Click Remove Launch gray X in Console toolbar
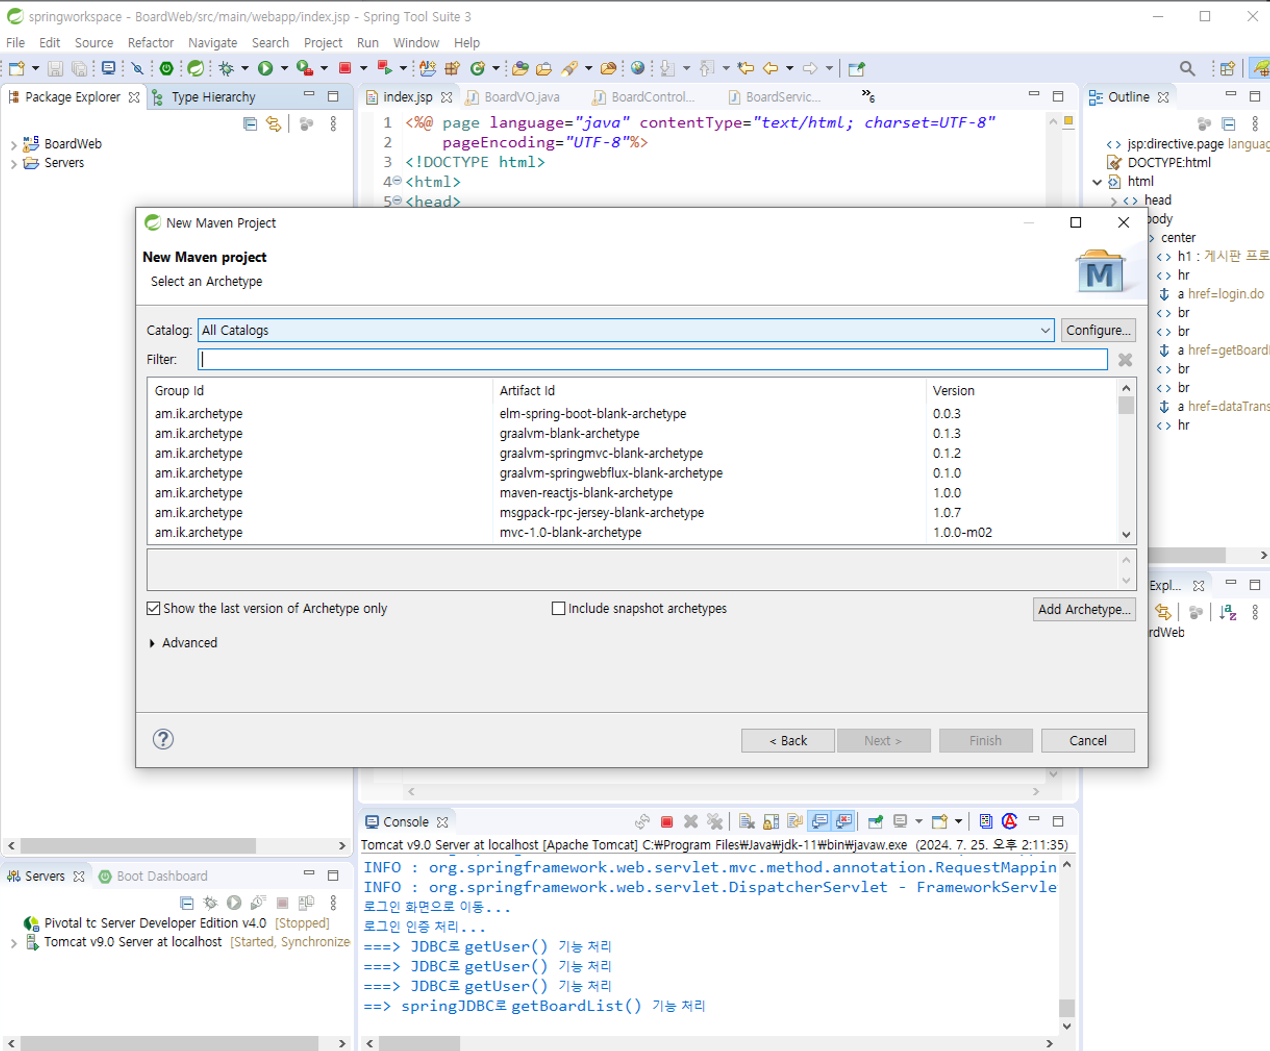Image resolution: width=1270 pixels, height=1051 pixels. click(691, 822)
